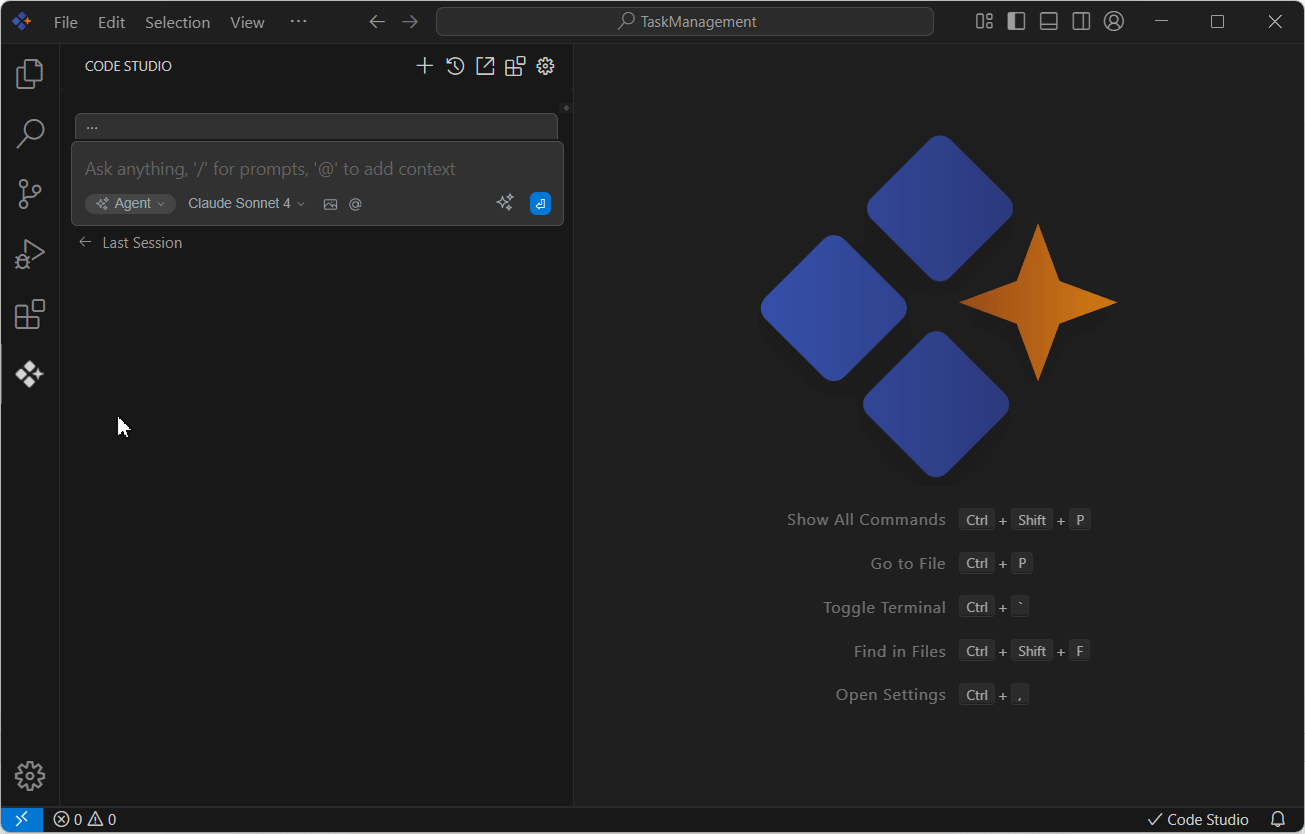The height and width of the screenshot is (834, 1305).
Task: Open the Manage gear at activity bar bottom
Action: (30, 776)
